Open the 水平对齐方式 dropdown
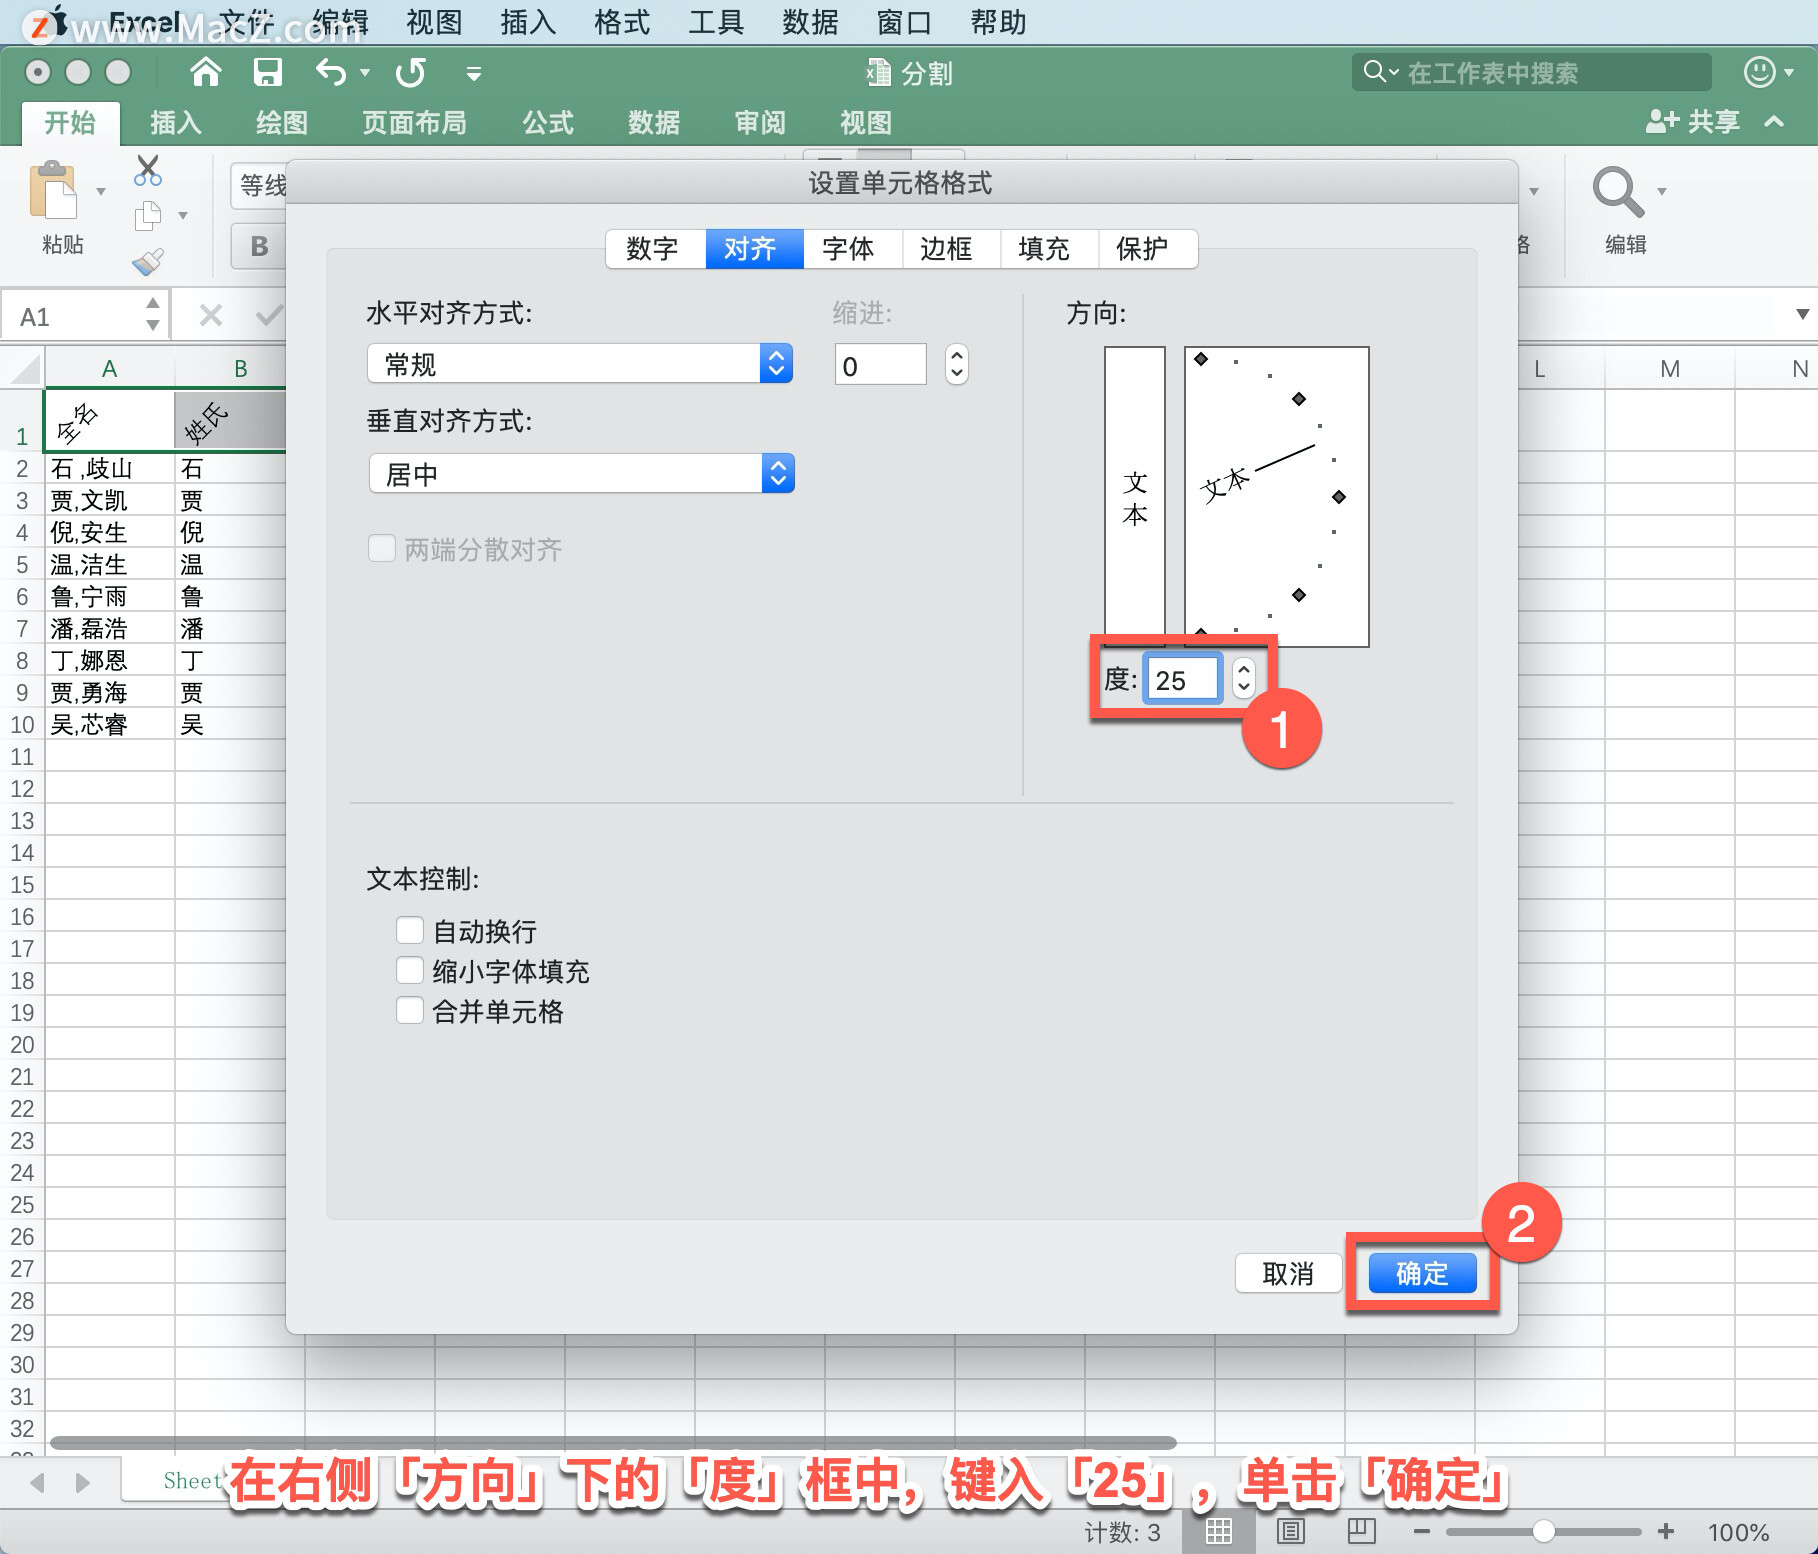The image size is (1818, 1554). [580, 364]
